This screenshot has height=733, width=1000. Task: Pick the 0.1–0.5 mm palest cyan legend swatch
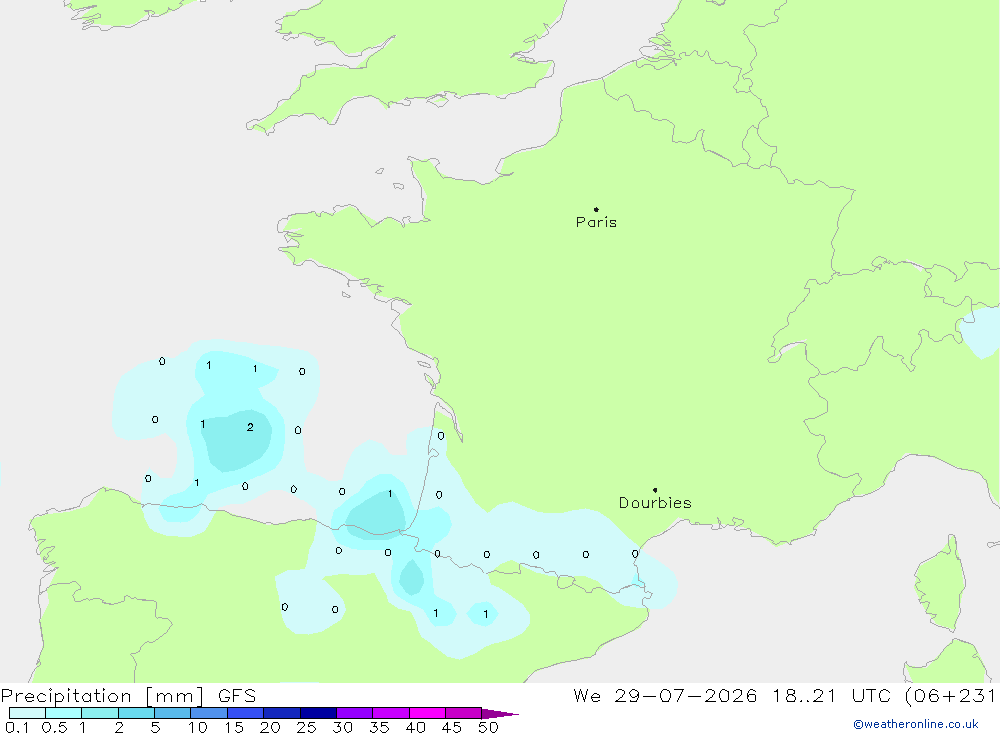[27, 713]
